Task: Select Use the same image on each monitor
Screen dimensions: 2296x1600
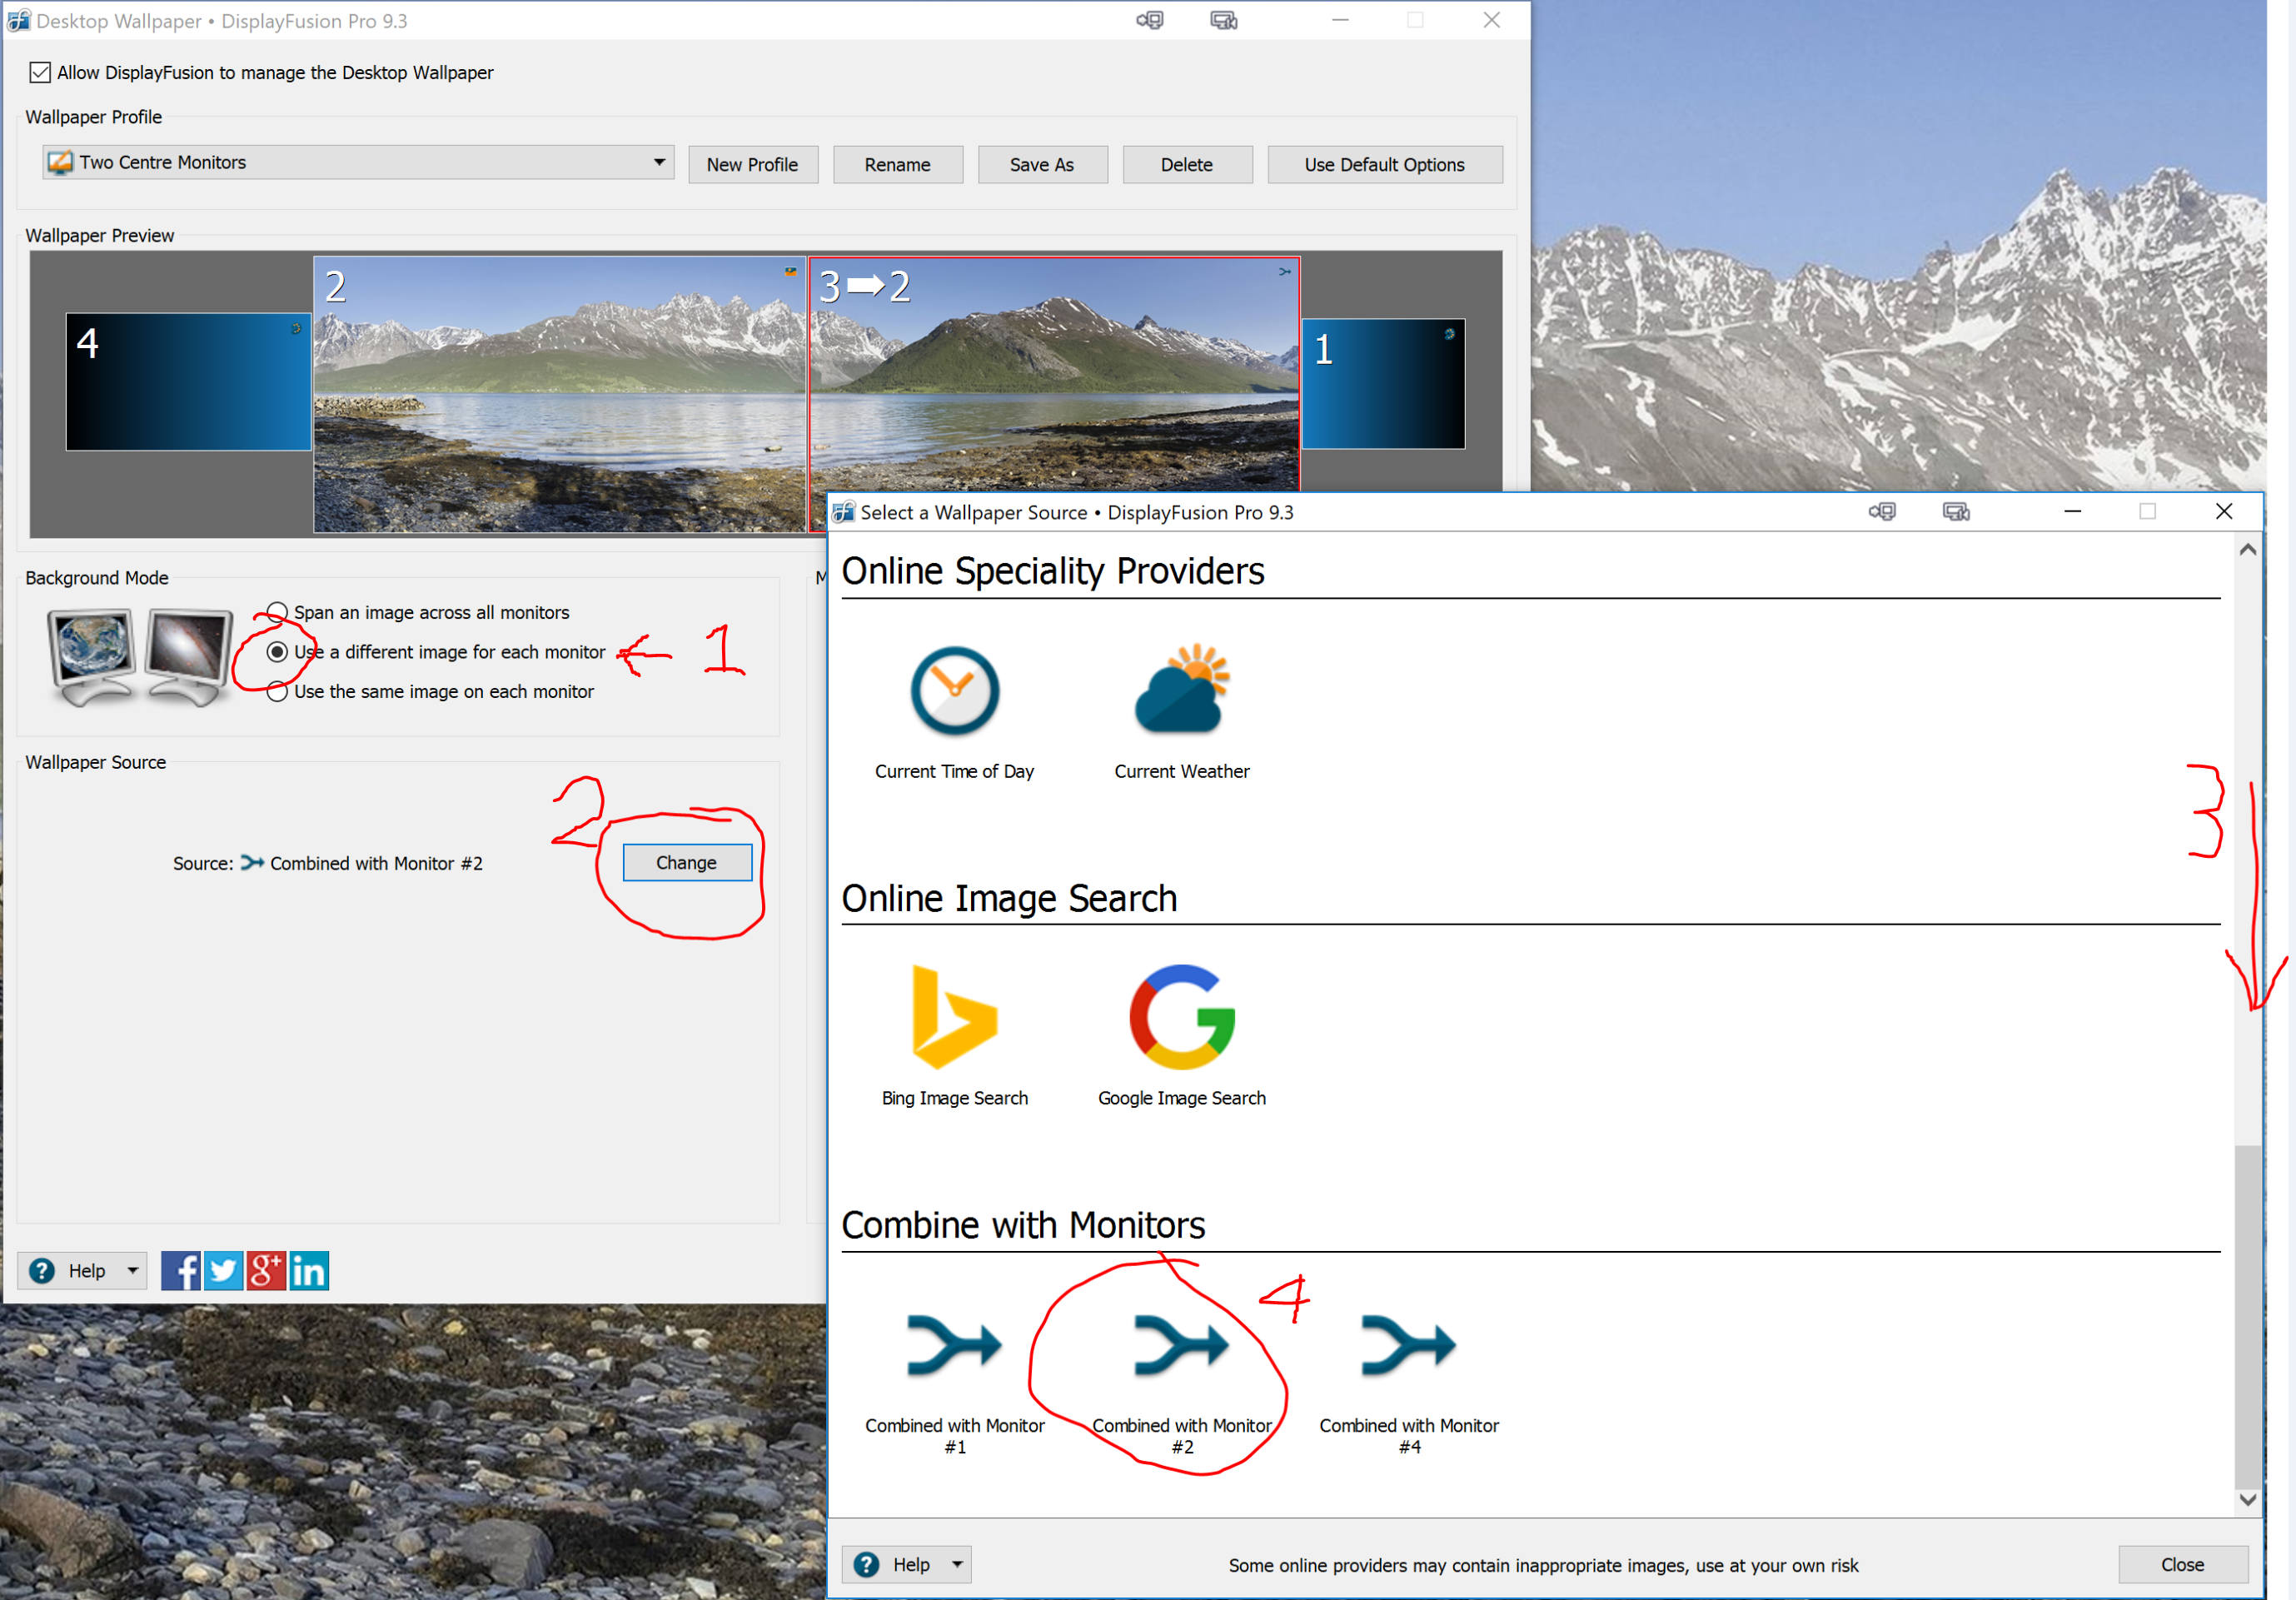Action: pos(278,692)
